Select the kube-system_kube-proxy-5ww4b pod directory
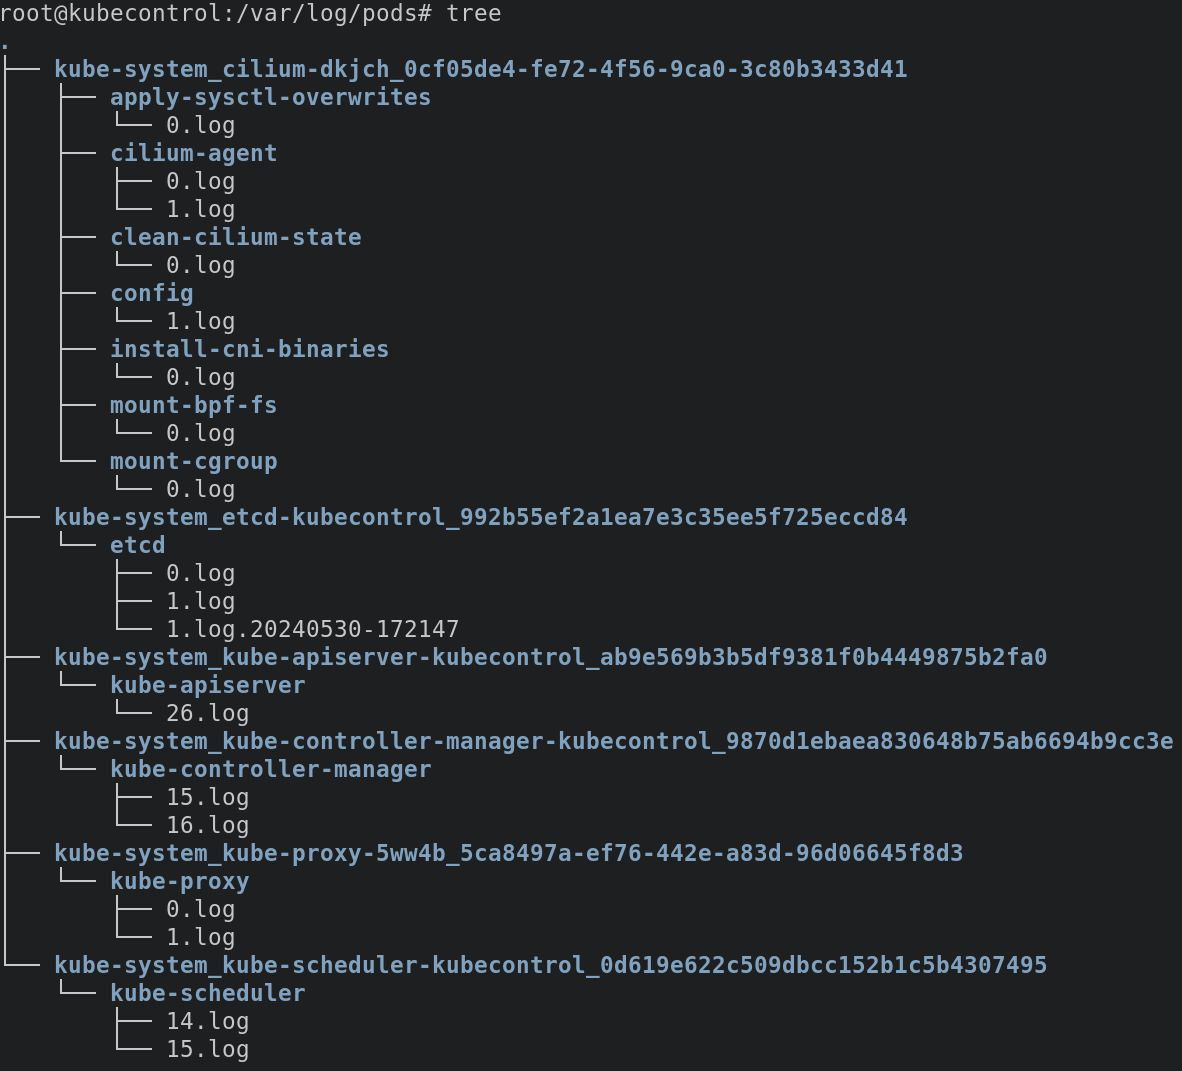The image size is (1182, 1071). coord(508,853)
